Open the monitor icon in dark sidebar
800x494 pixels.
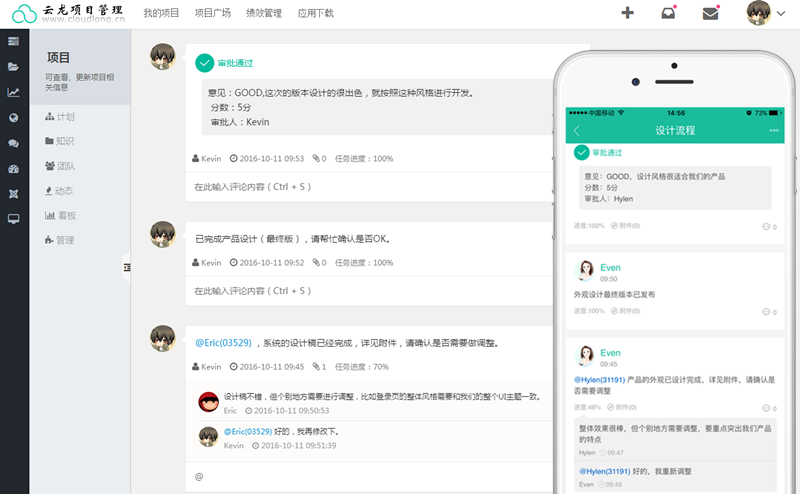13,218
